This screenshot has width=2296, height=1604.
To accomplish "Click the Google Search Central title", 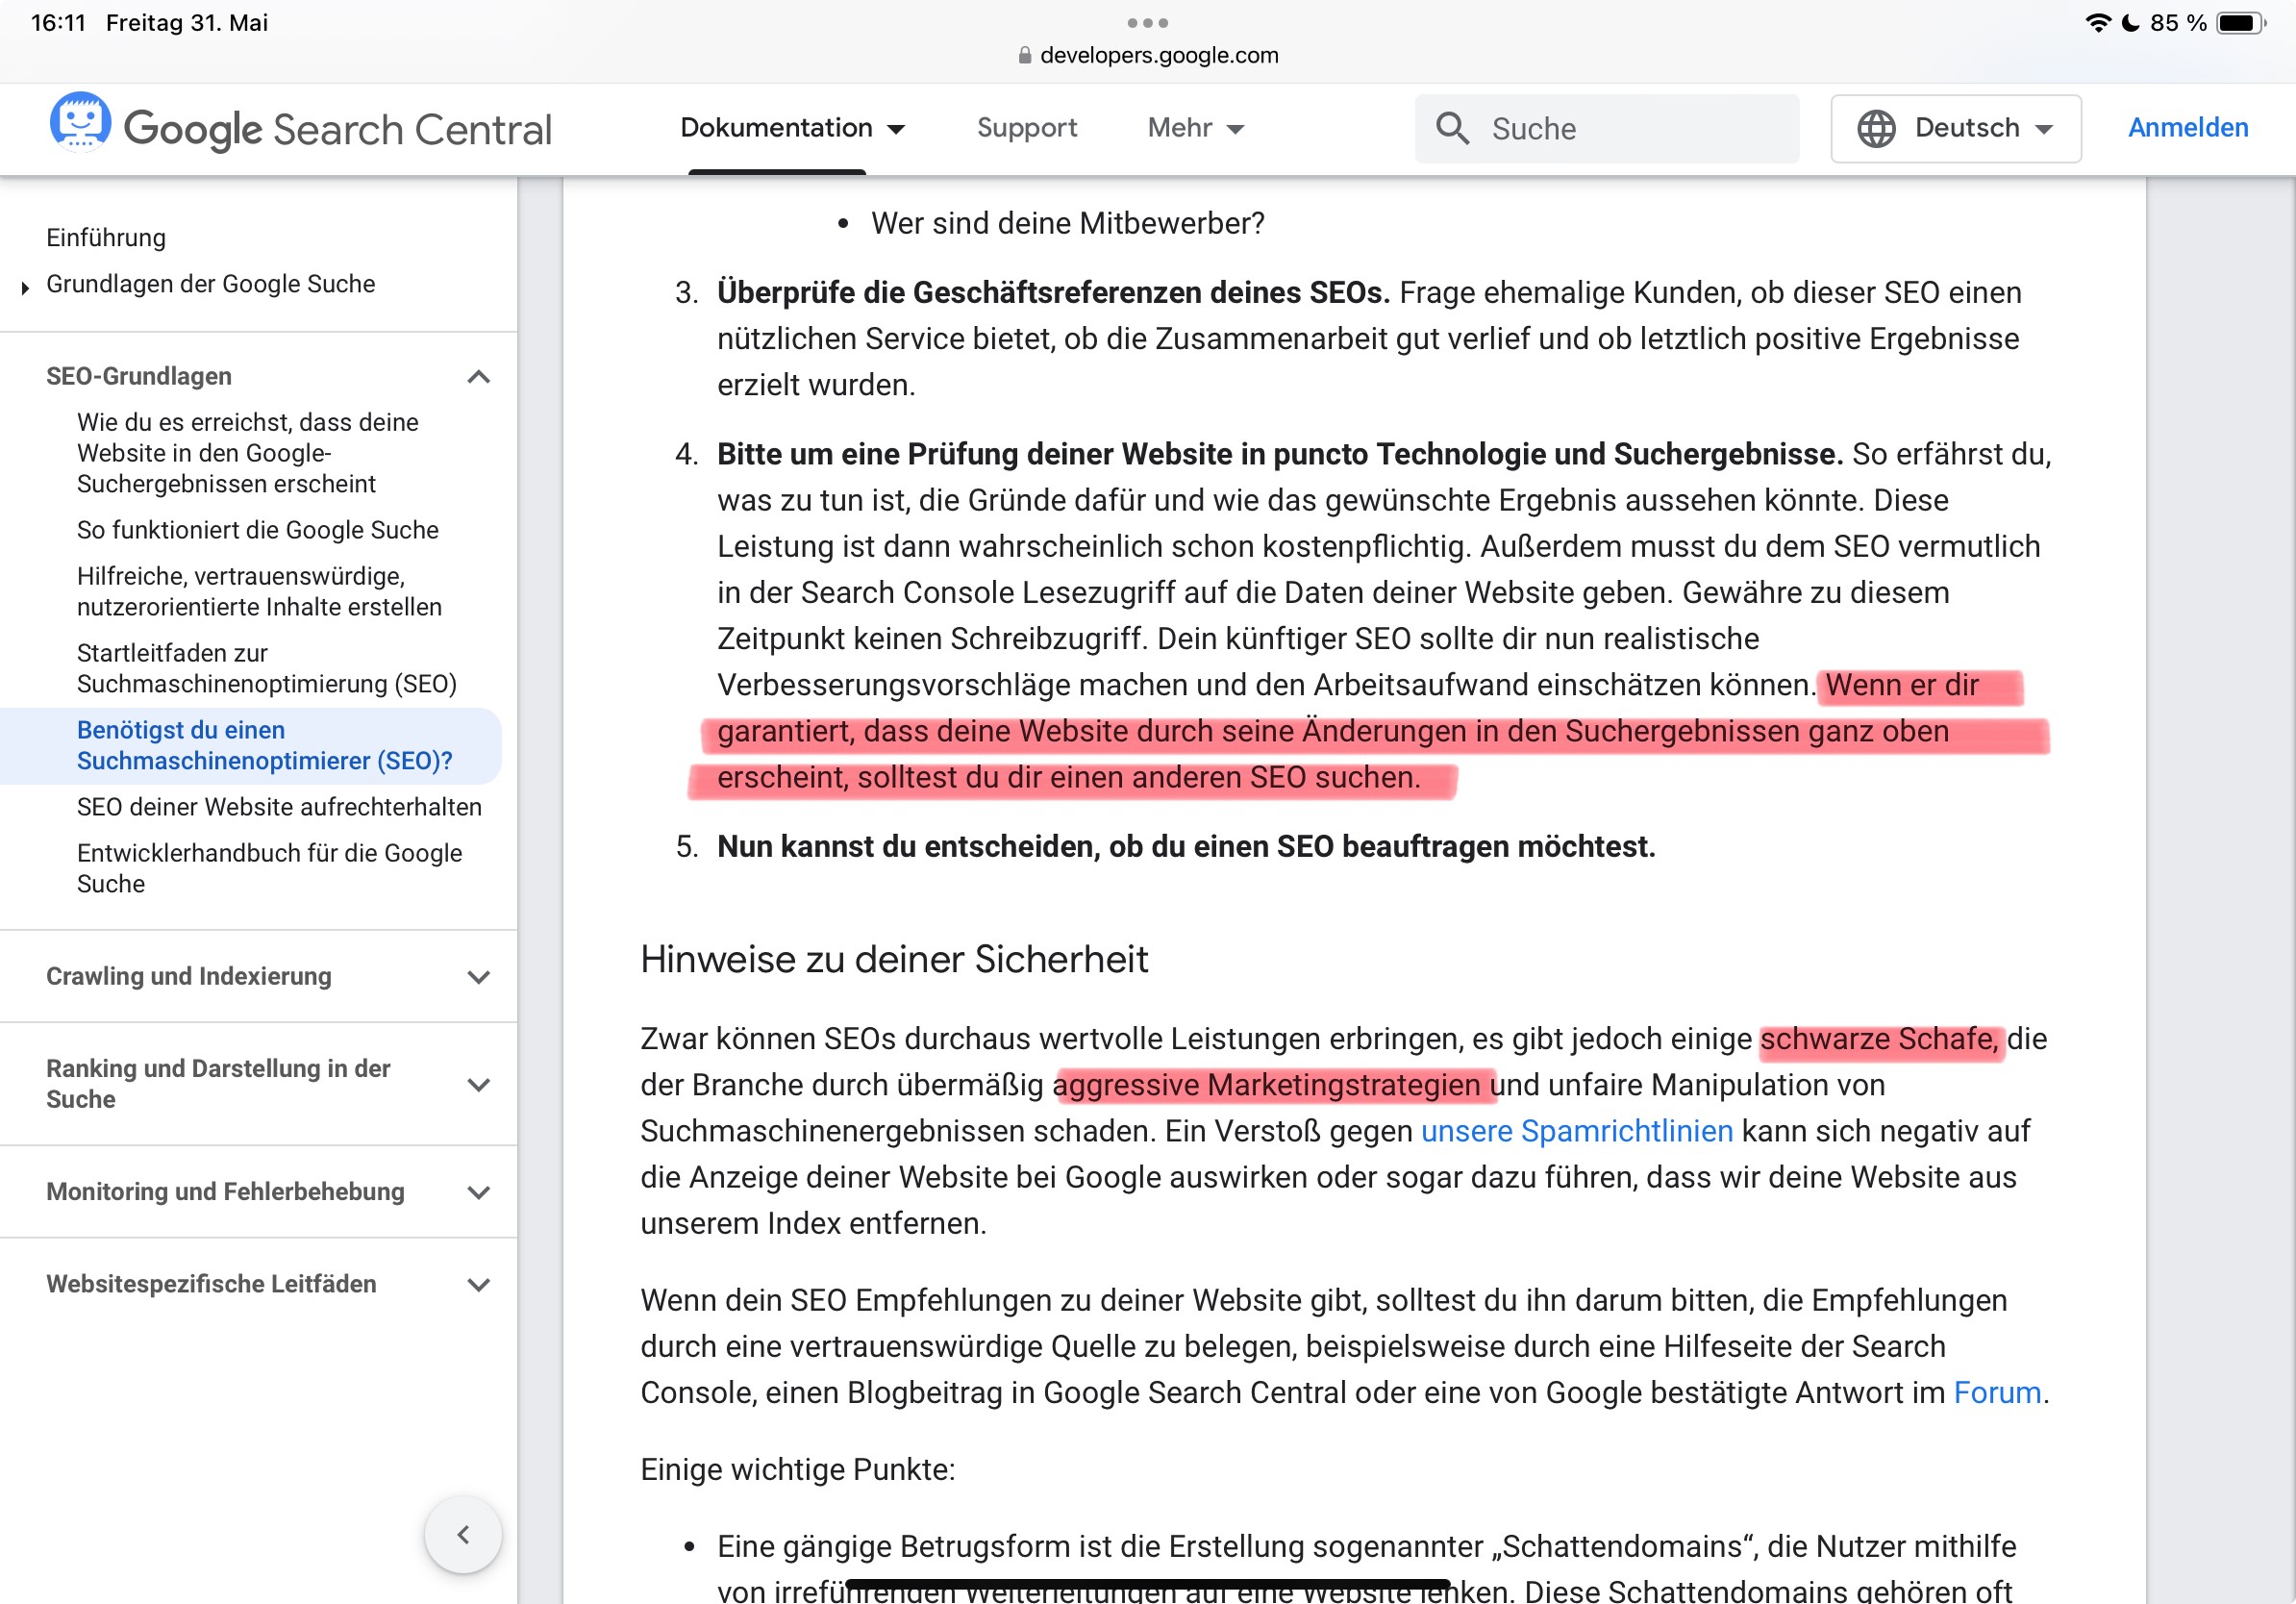I will pyautogui.click(x=337, y=128).
